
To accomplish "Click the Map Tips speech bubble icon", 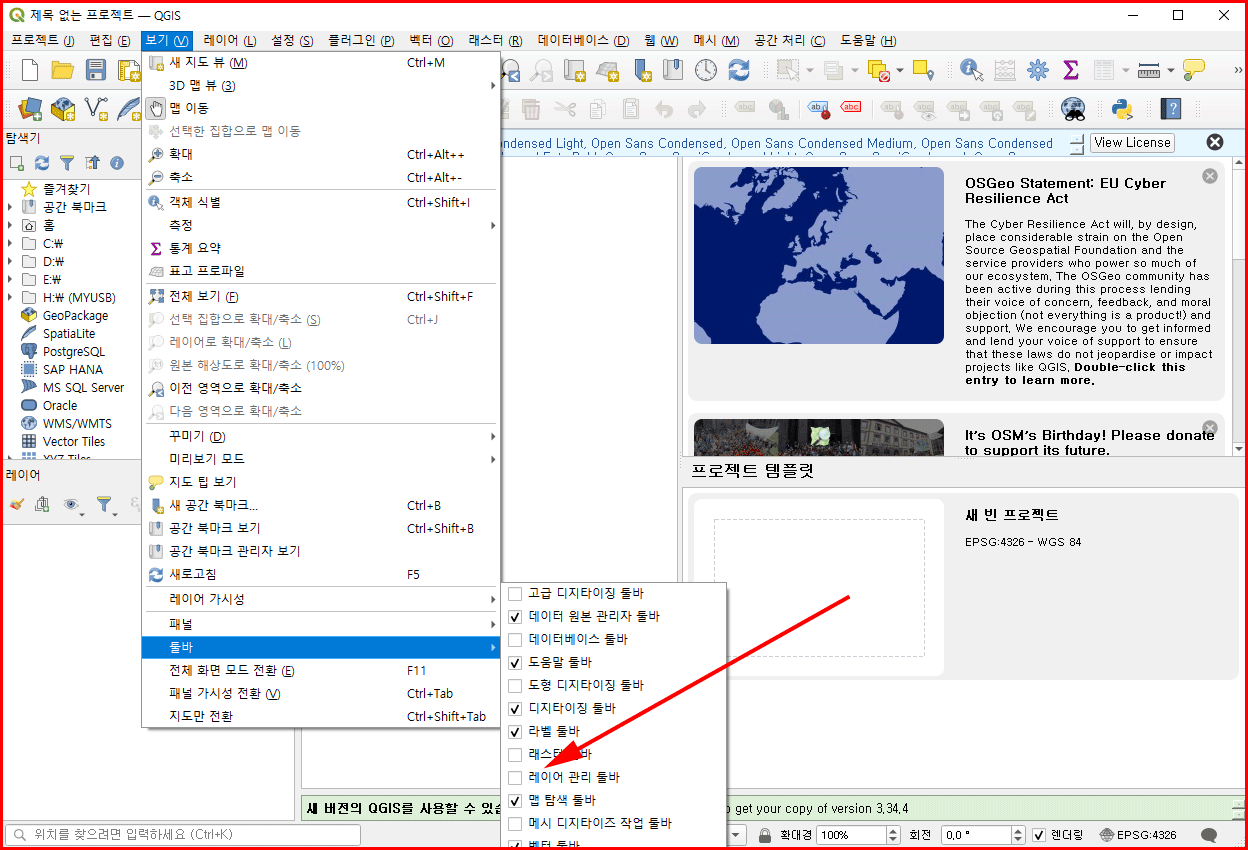I will pyautogui.click(x=1193, y=70).
